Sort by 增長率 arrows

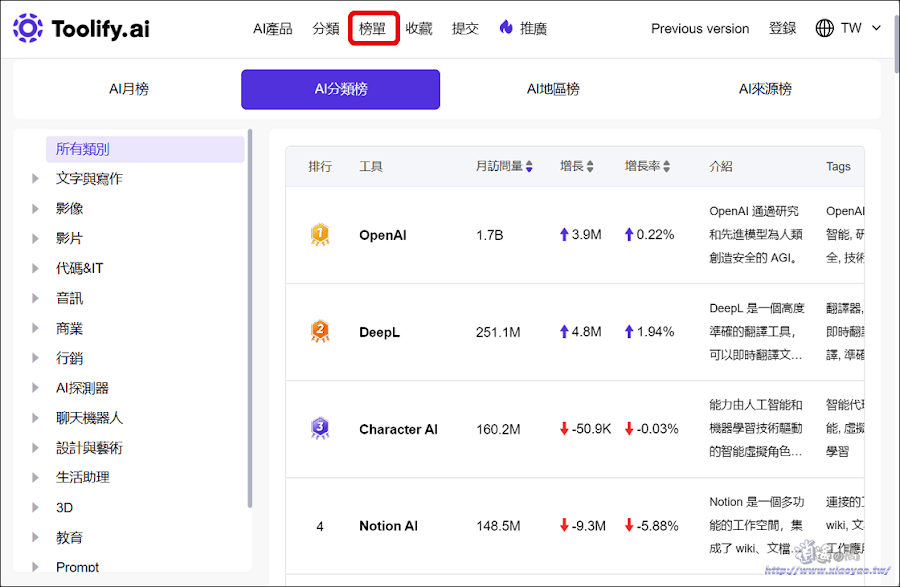click(666, 166)
